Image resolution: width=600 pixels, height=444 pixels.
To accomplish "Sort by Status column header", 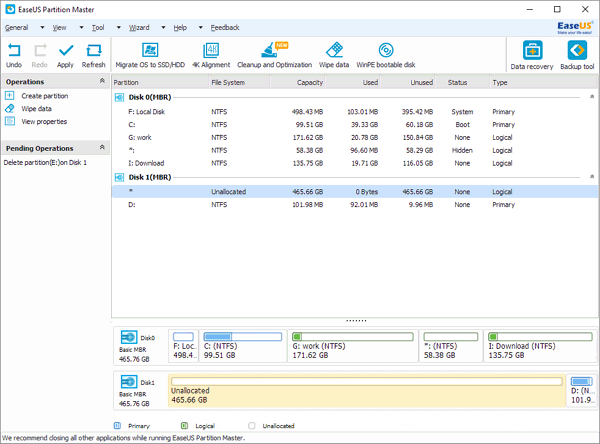I will pos(462,82).
